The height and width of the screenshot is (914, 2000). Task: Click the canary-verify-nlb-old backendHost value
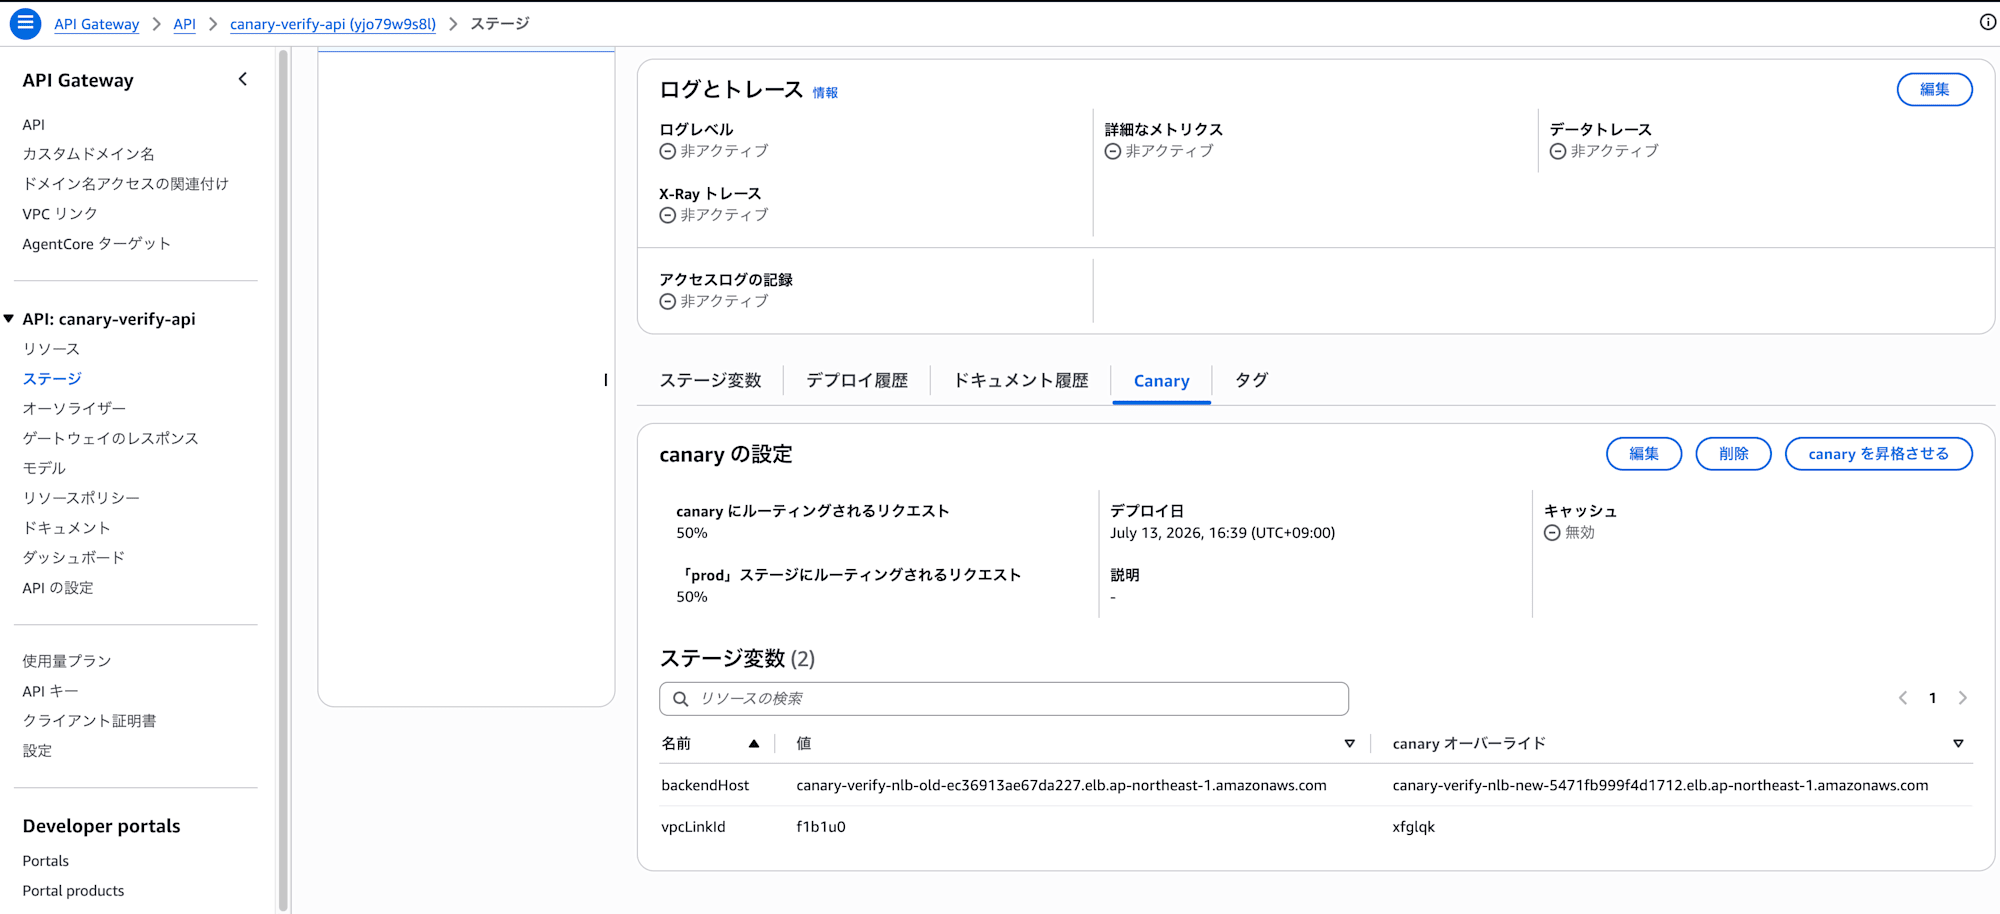tap(1061, 786)
